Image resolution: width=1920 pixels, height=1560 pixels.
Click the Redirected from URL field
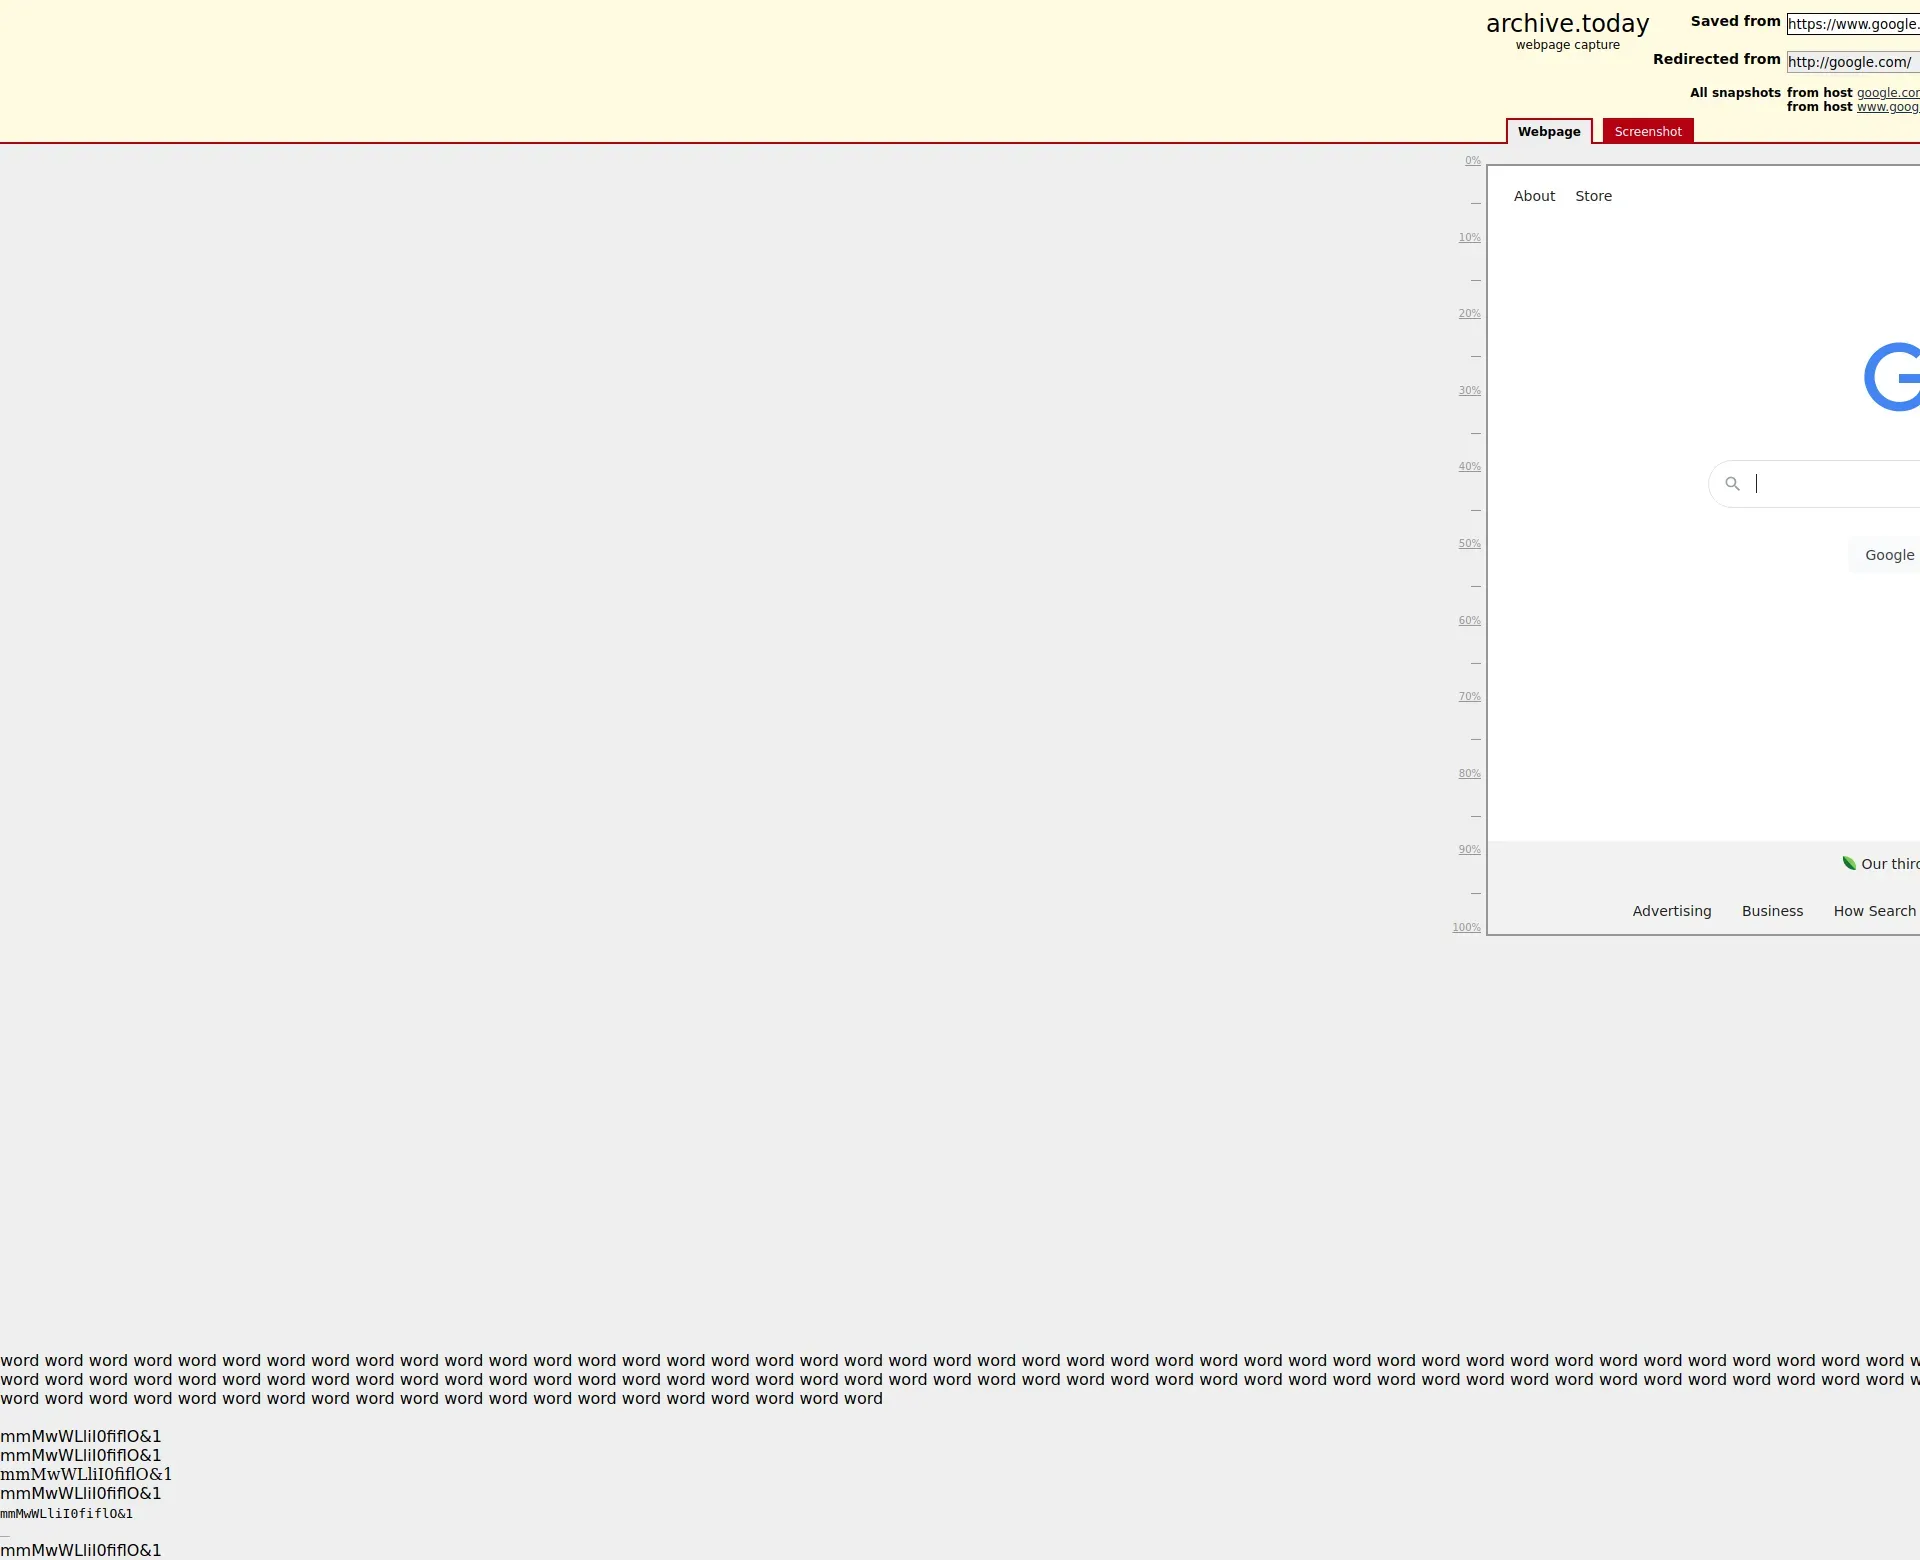(1853, 62)
